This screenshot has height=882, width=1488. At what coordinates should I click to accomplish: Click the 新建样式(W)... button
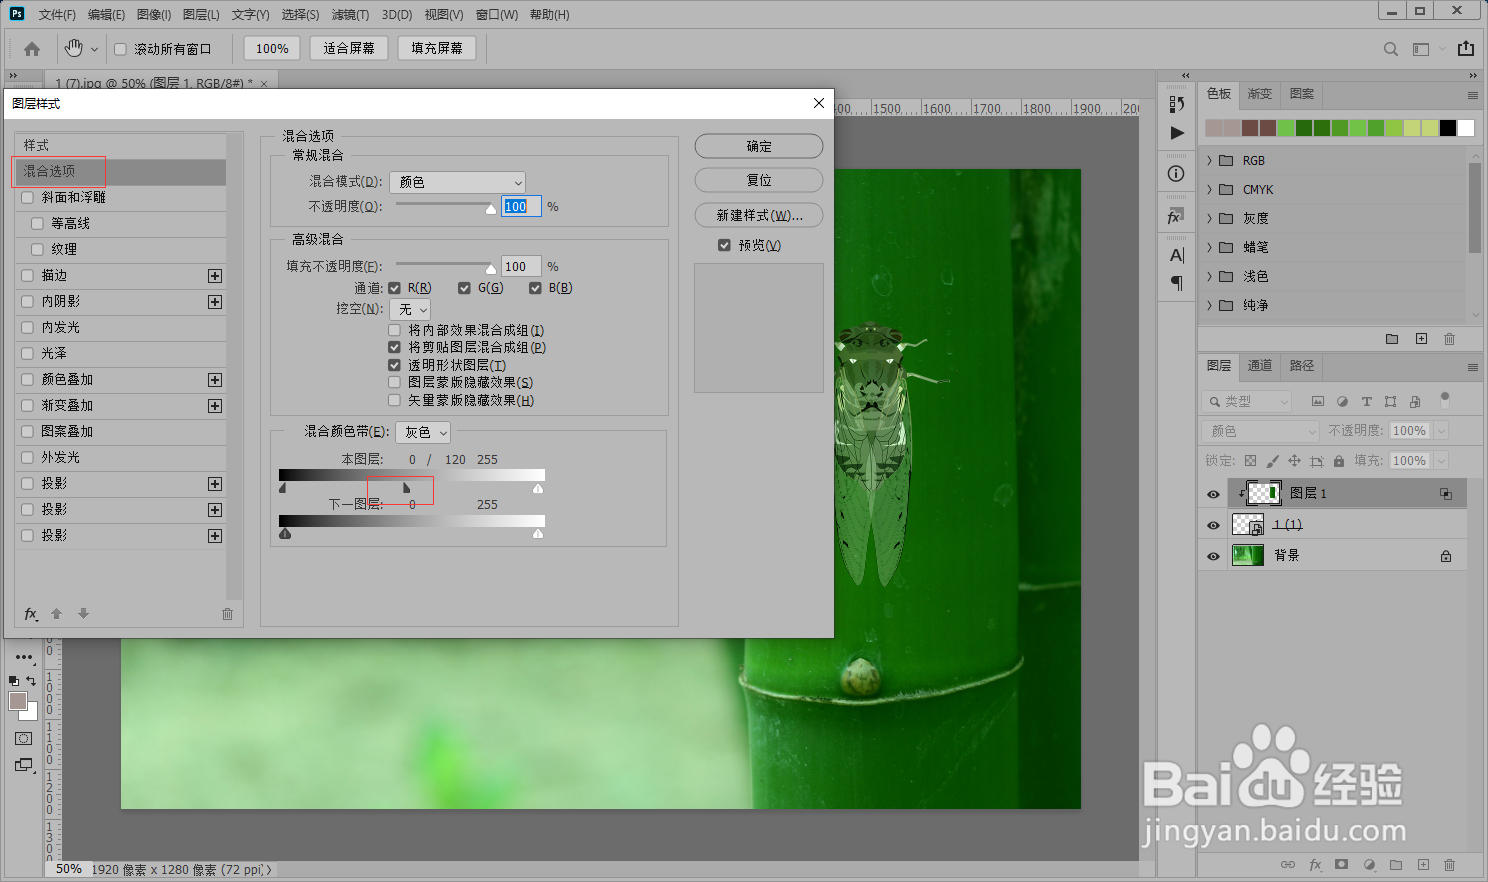(759, 215)
